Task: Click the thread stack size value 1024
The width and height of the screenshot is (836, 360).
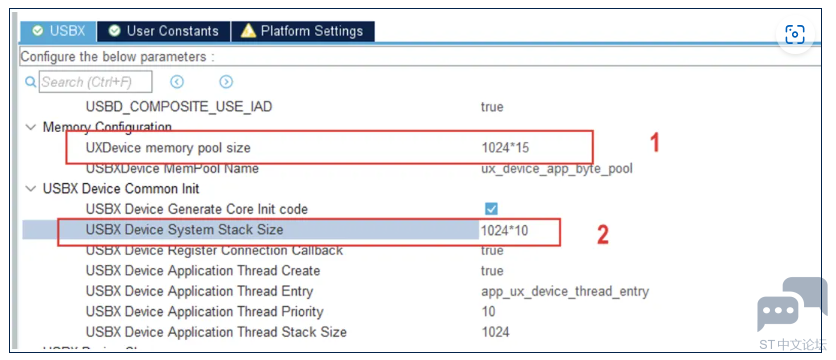Action: (x=495, y=332)
